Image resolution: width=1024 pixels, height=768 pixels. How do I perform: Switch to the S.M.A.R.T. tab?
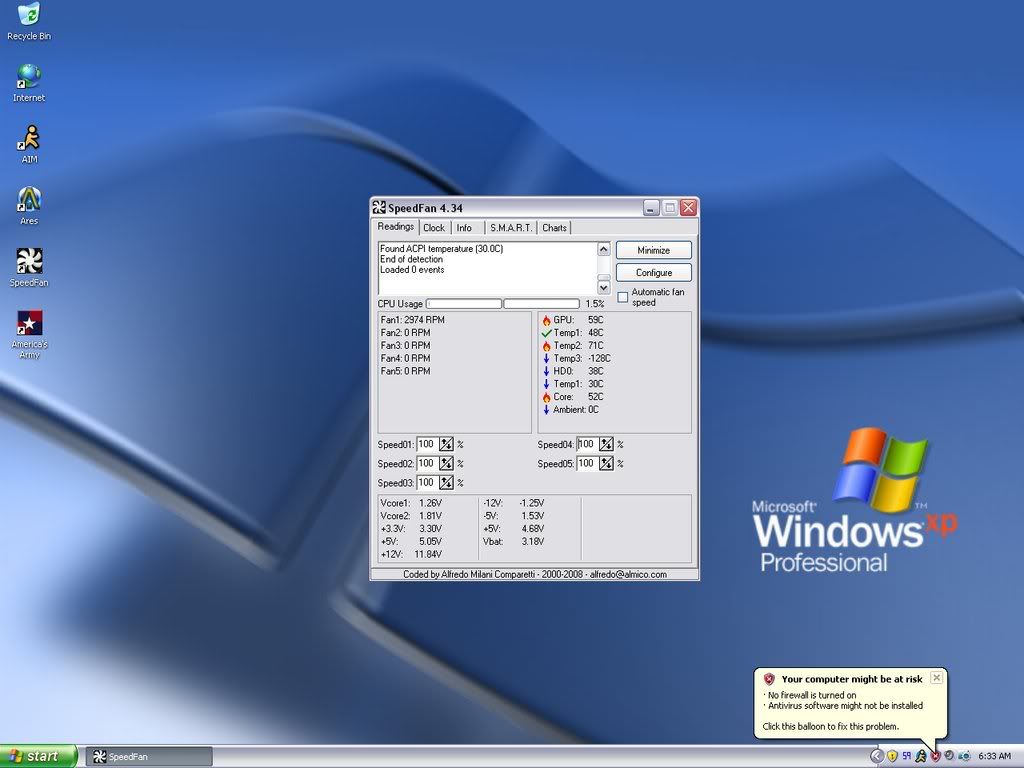point(511,228)
